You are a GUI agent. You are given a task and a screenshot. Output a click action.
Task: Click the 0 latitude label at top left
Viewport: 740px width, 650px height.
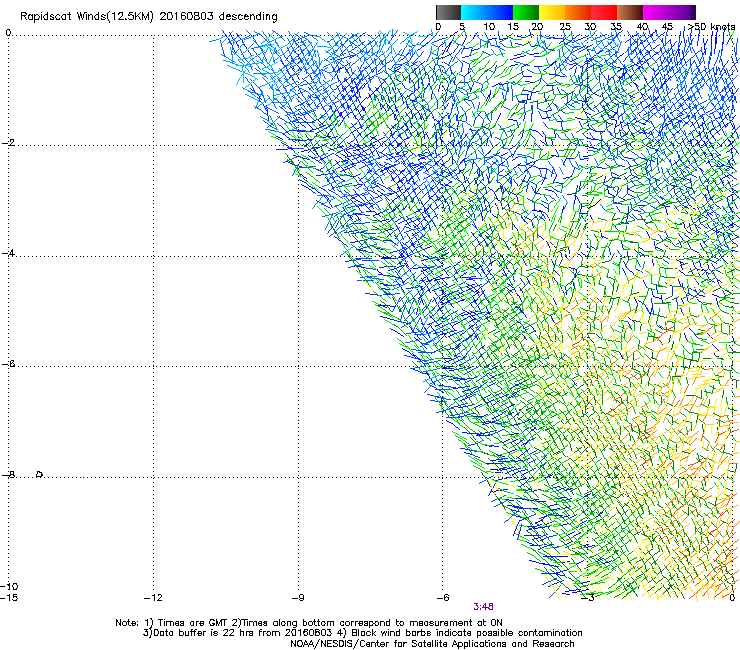(8, 33)
